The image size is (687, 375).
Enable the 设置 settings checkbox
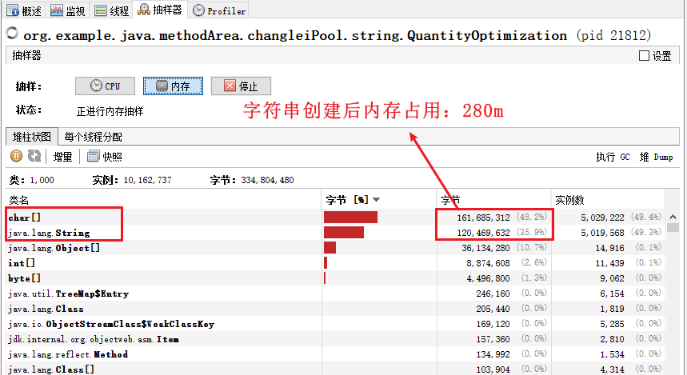pos(644,56)
